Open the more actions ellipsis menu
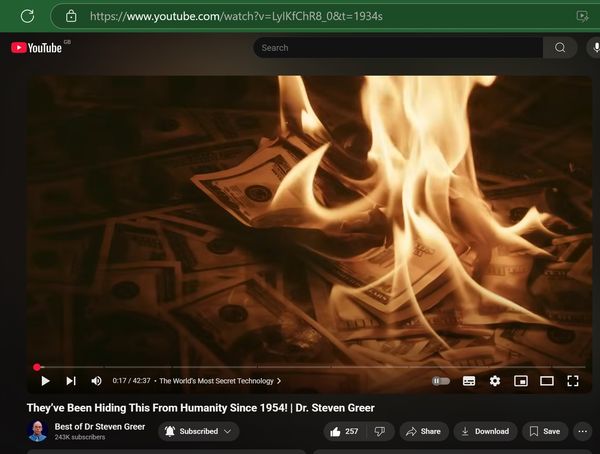600x454 pixels. [582, 431]
